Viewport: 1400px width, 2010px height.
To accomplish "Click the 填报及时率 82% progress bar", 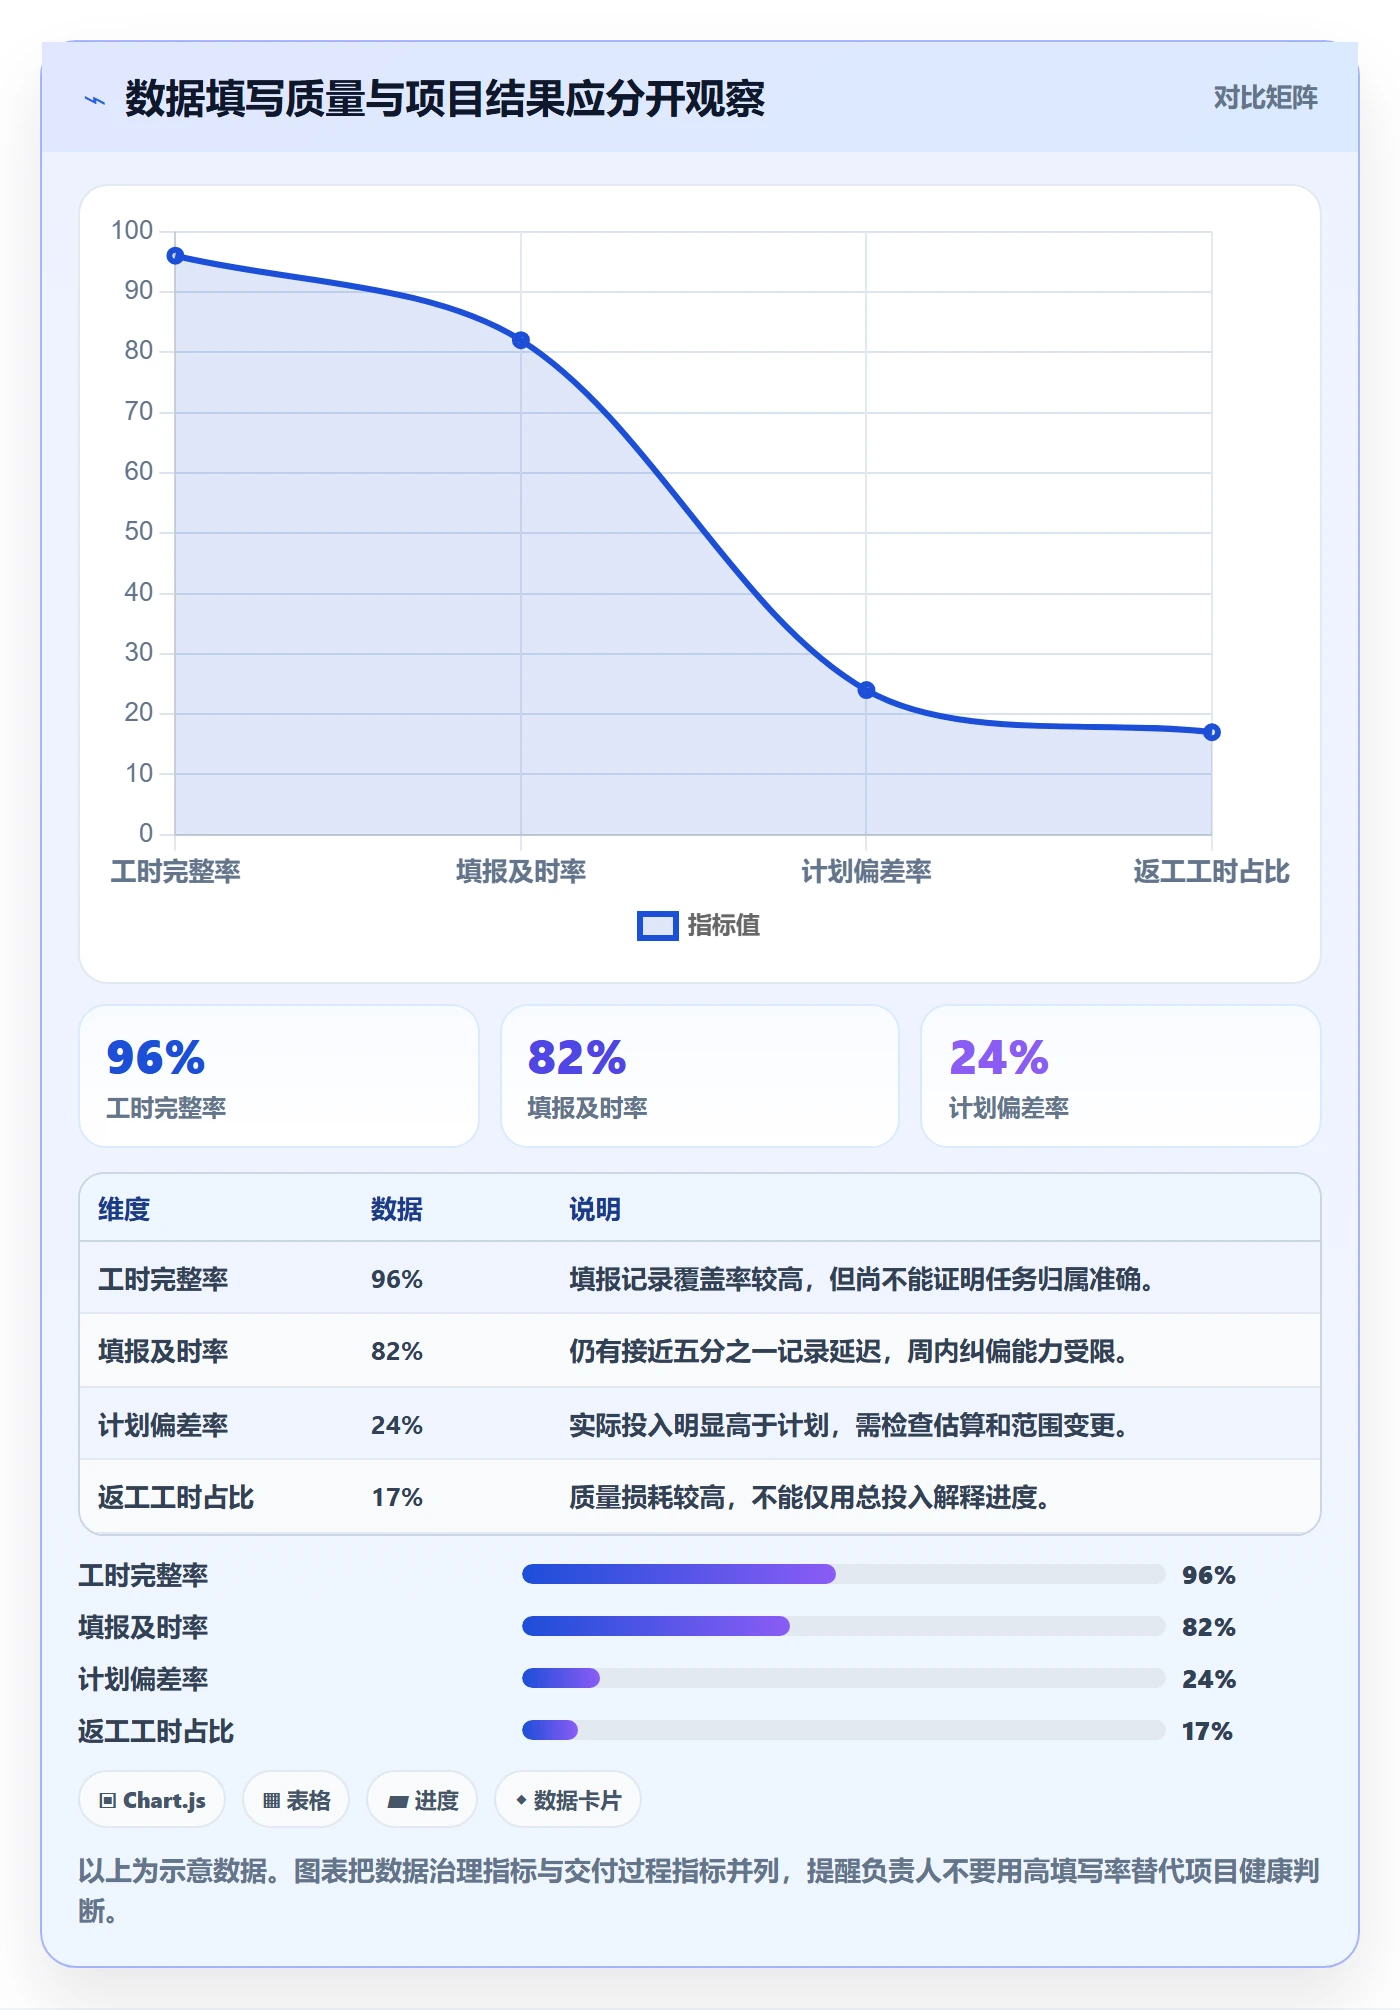I will [x=843, y=1626].
